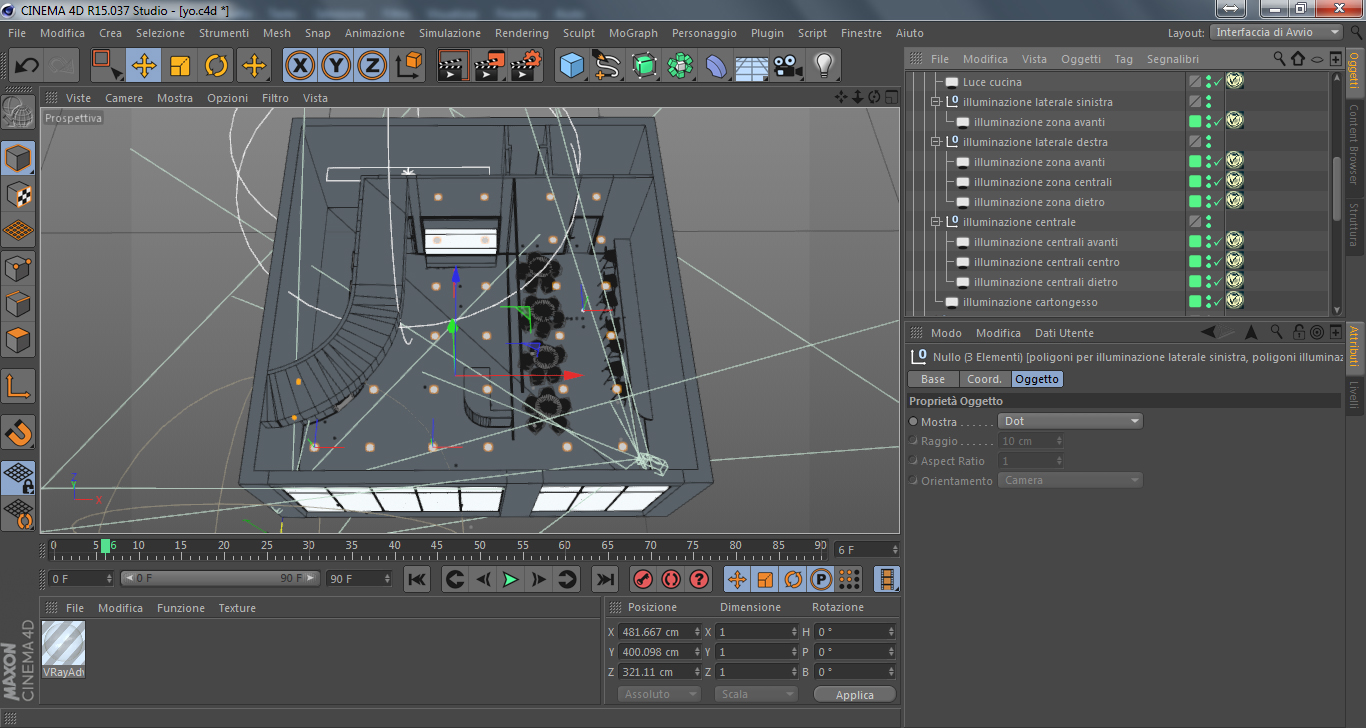The height and width of the screenshot is (728, 1366).
Task: Select the Move tool in top toolbar
Action: pyautogui.click(x=144, y=66)
